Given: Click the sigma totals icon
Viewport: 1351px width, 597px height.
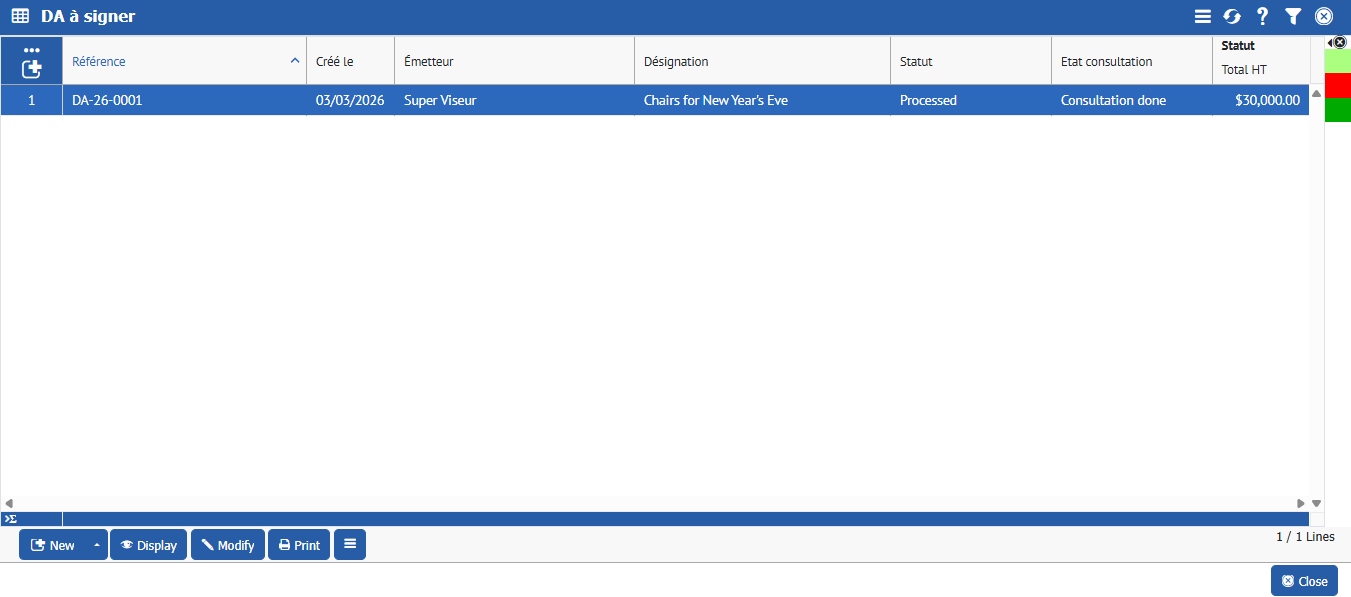Looking at the screenshot, I should click(10, 519).
